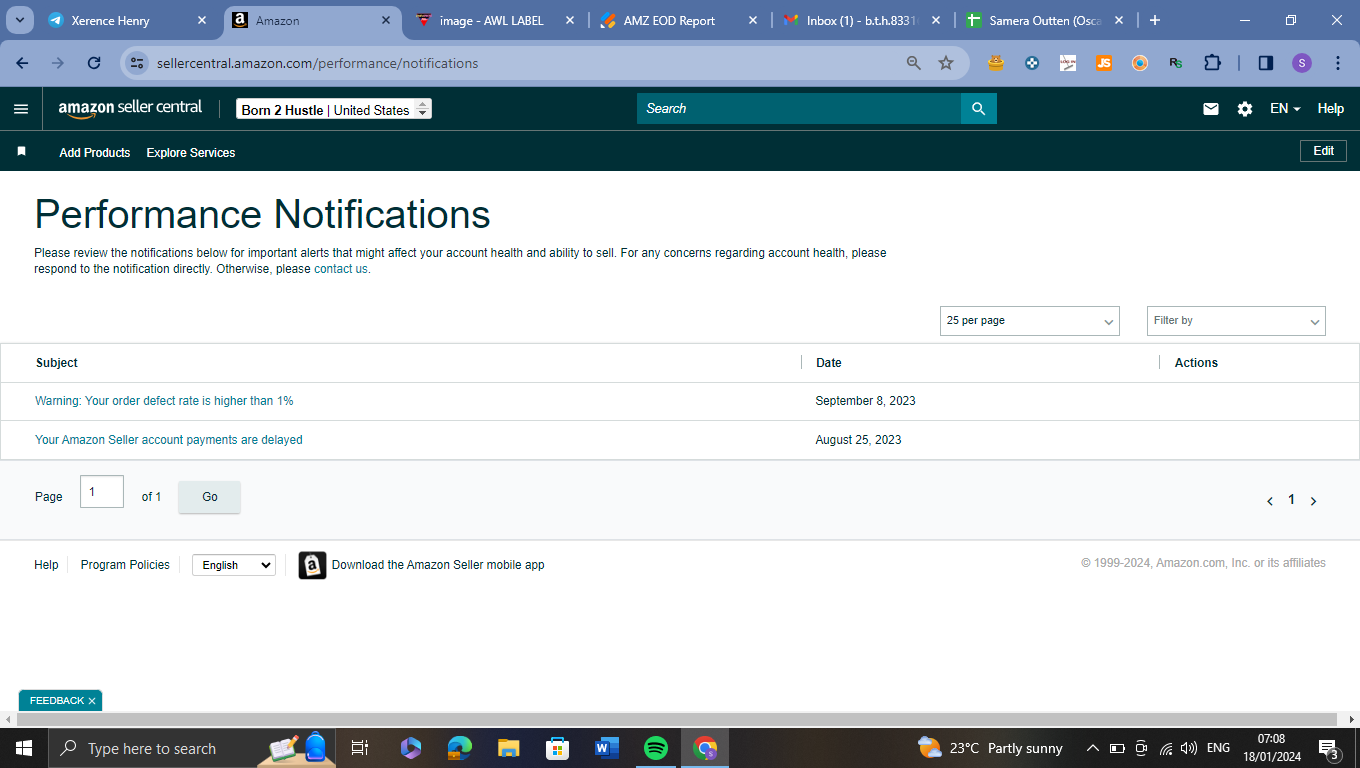Launch Microsoft Edge from the taskbar
The width and height of the screenshot is (1360, 768).
[459, 748]
